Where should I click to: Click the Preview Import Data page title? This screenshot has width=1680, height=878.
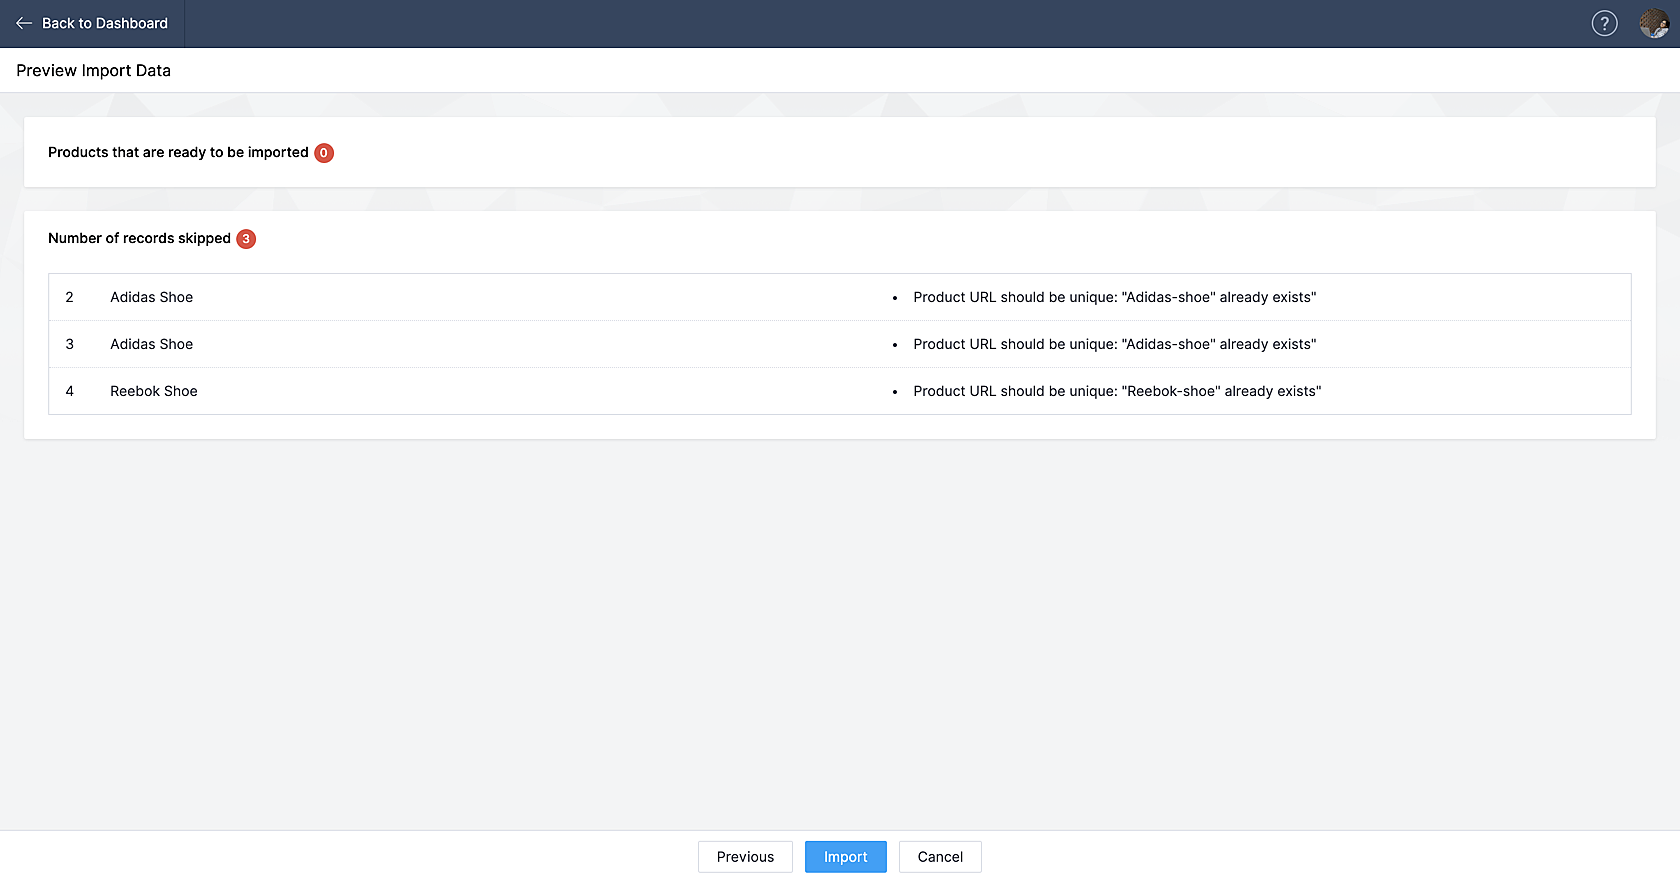(x=94, y=71)
